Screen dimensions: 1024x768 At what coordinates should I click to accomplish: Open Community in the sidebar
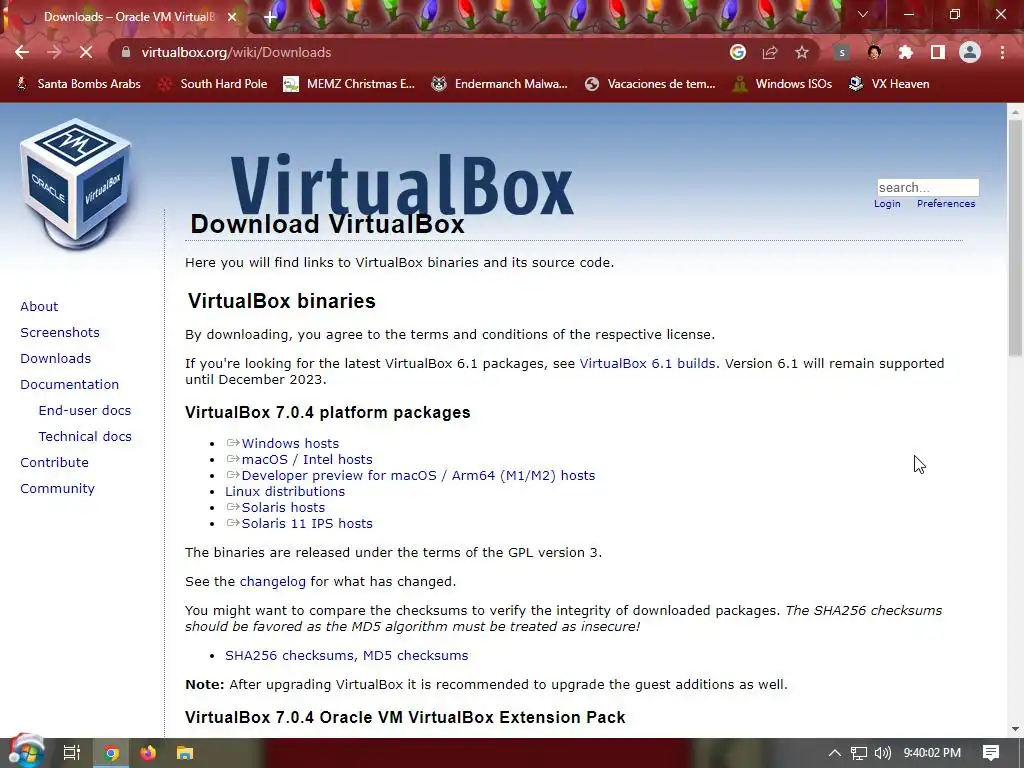(57, 488)
